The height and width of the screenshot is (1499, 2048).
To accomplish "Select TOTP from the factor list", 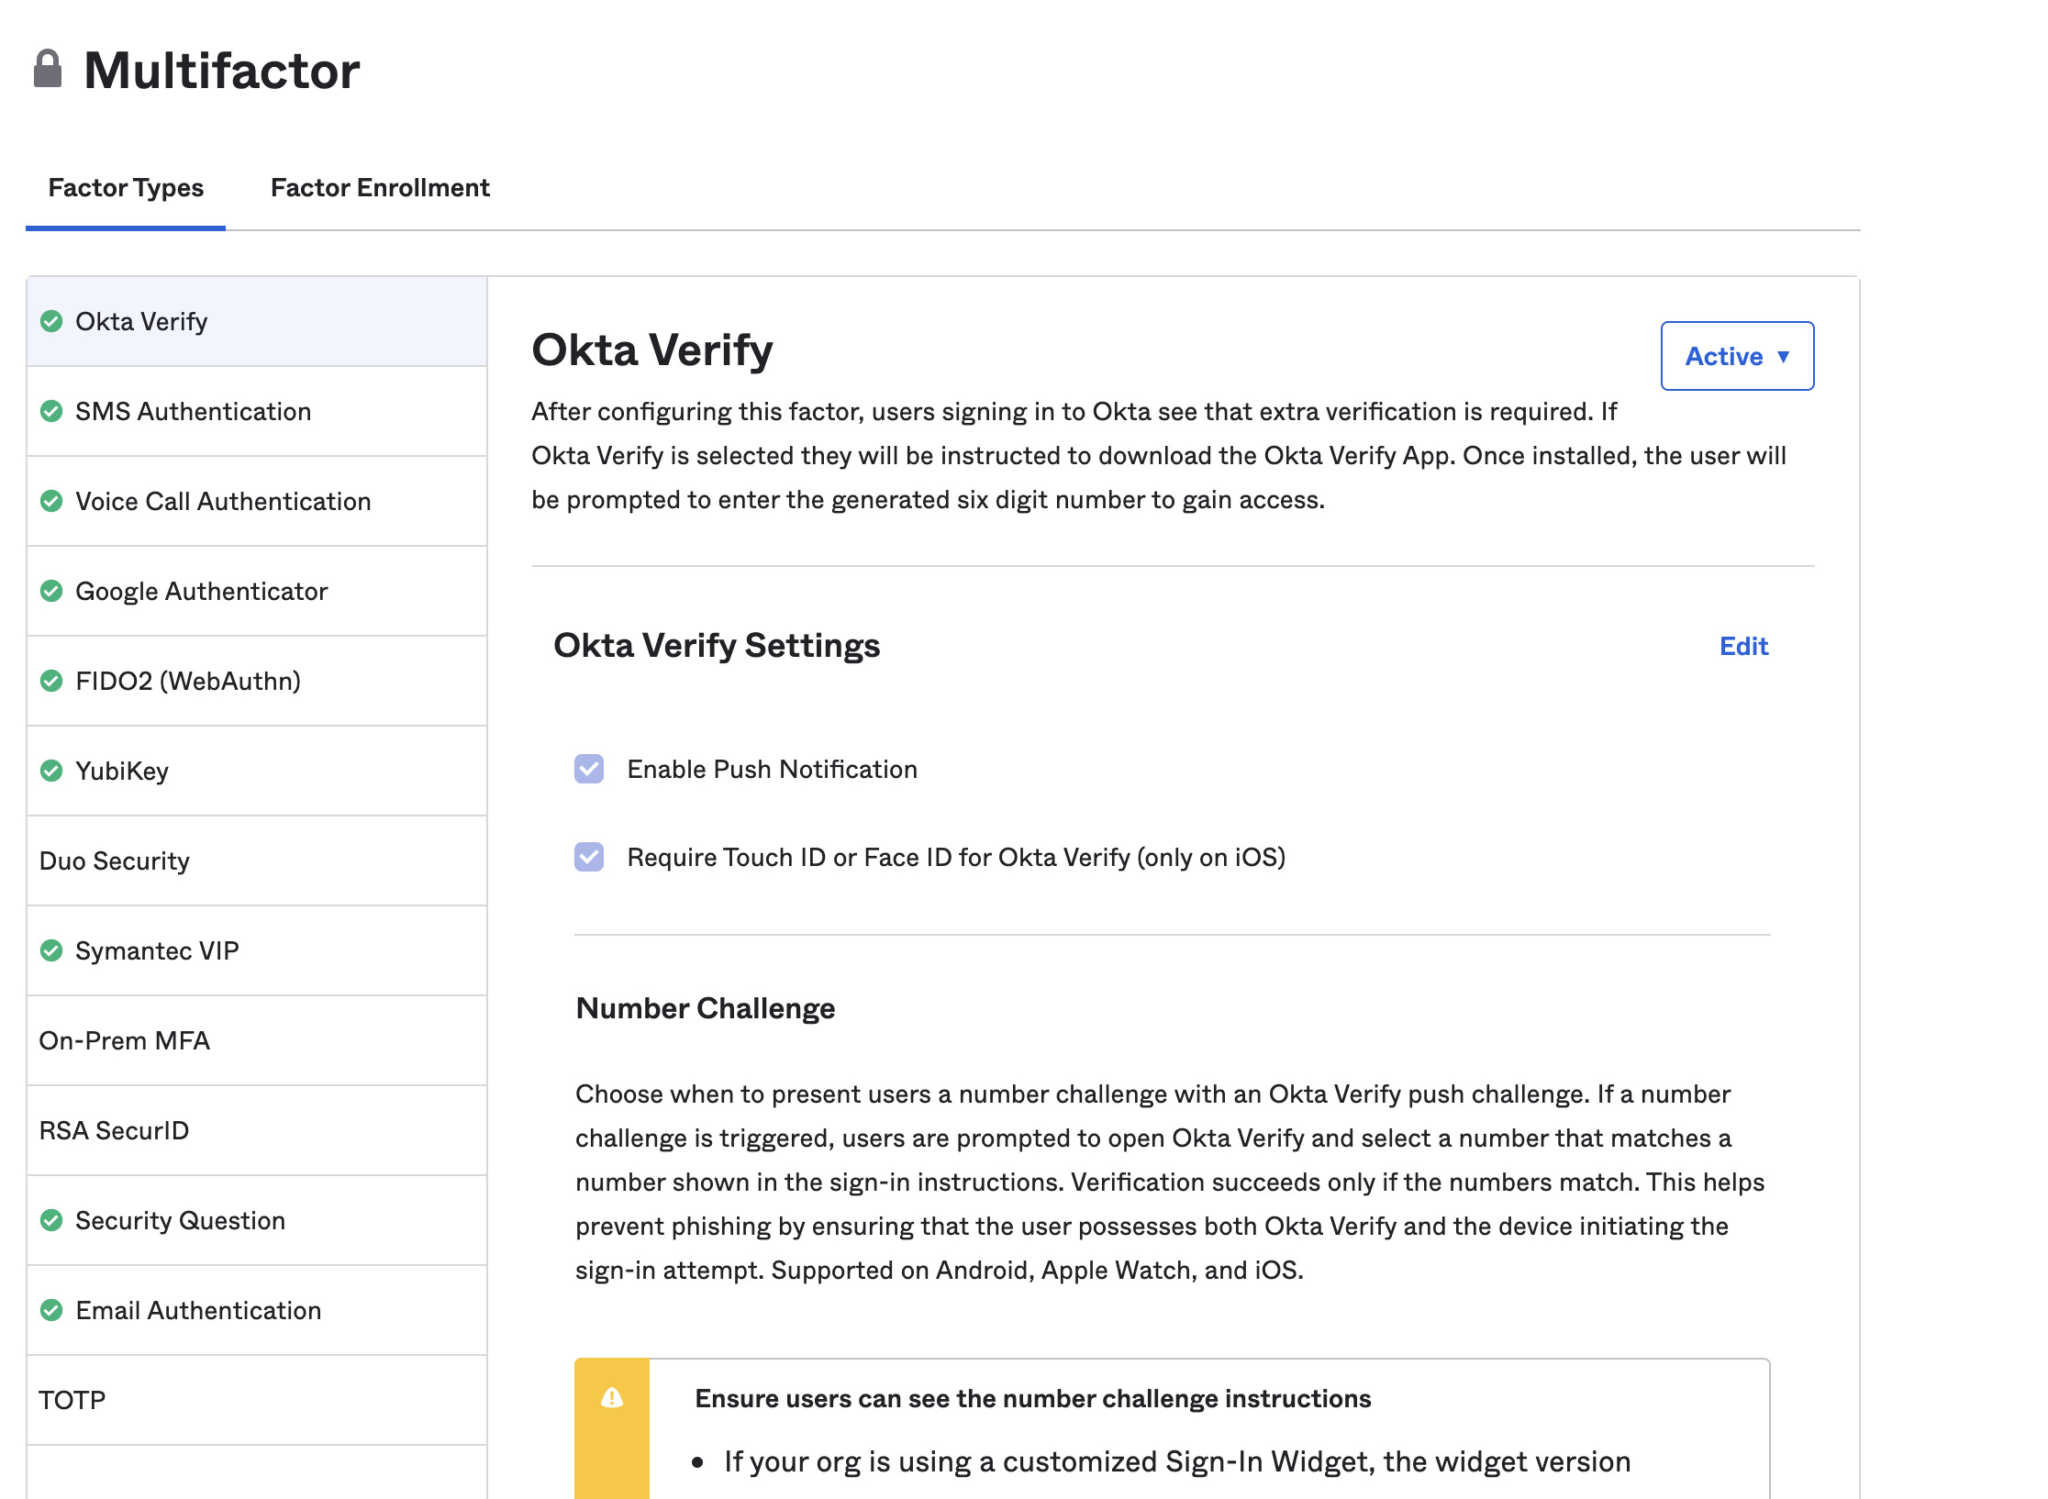I will (x=72, y=1400).
